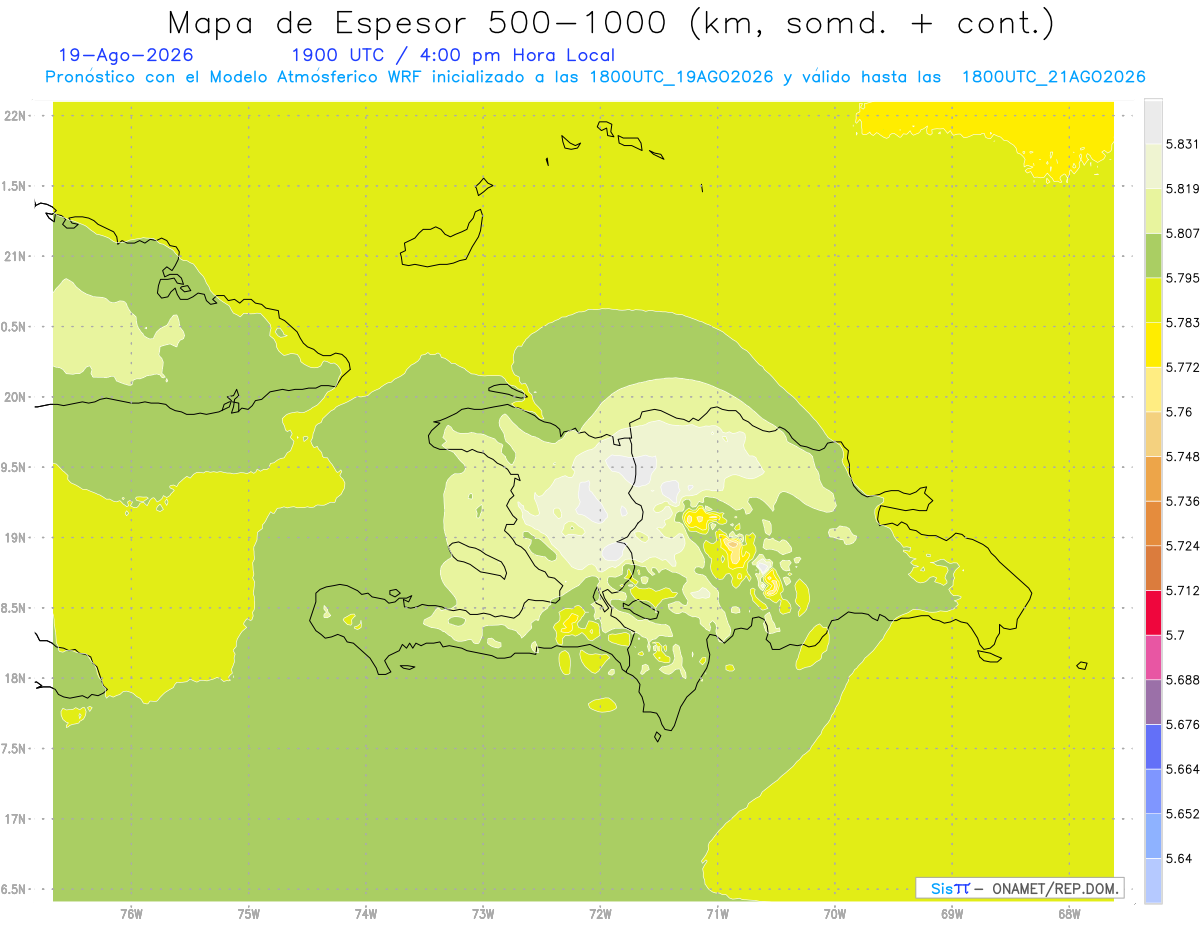Click the 18N latitude axis label

pyautogui.click(x=14, y=678)
